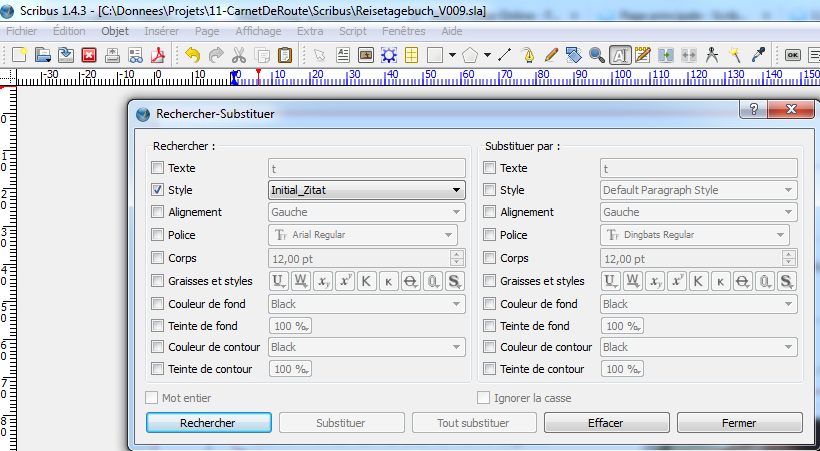The image size is (820, 451).
Task: Open the Initial_Zitat style dropdown
Action: coord(366,190)
